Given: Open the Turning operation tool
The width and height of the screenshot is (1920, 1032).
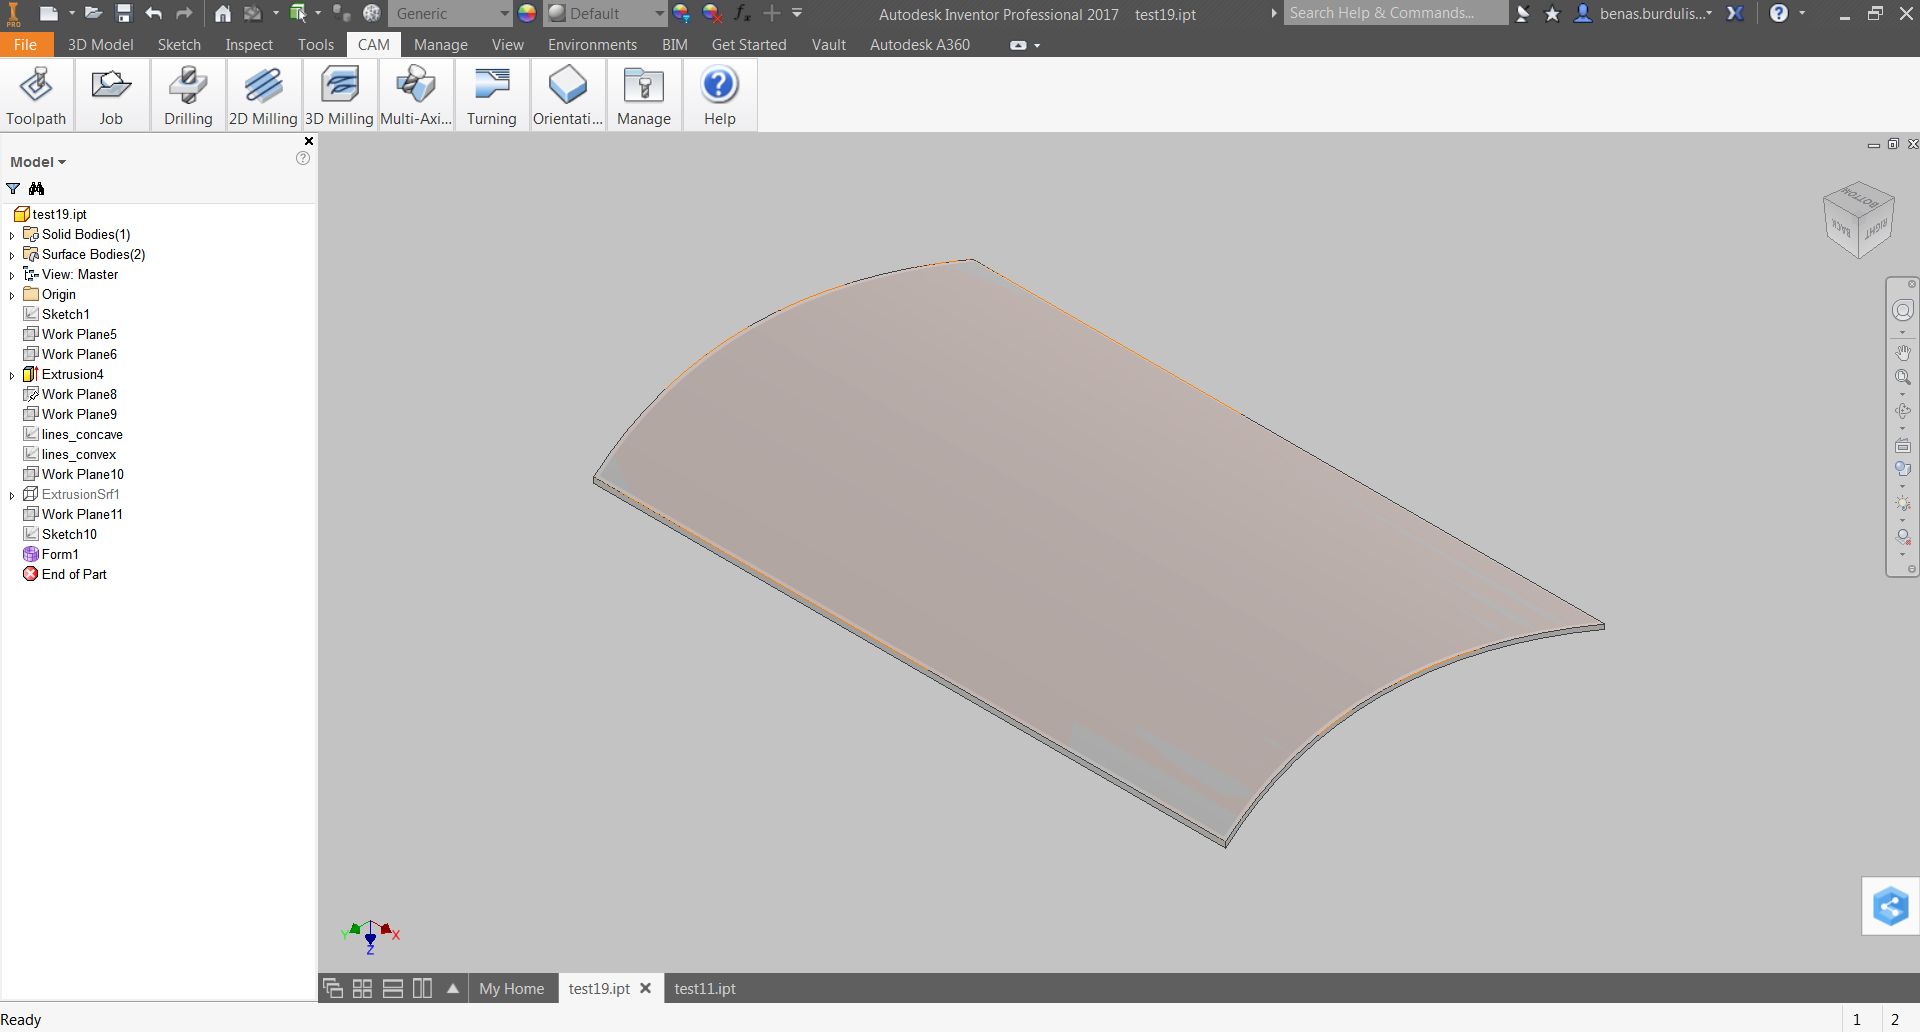Looking at the screenshot, I should 491,95.
